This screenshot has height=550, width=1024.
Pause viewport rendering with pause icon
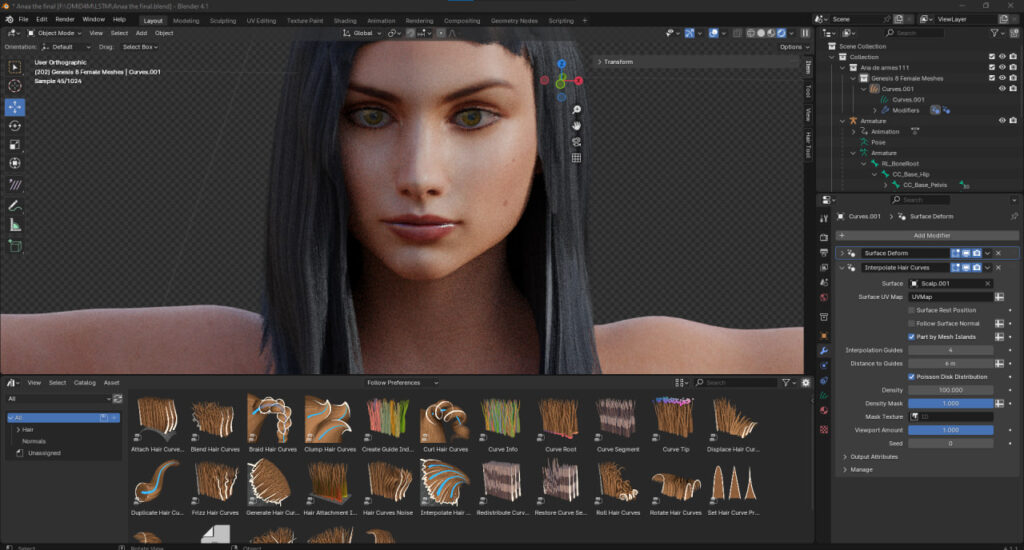[805, 33]
